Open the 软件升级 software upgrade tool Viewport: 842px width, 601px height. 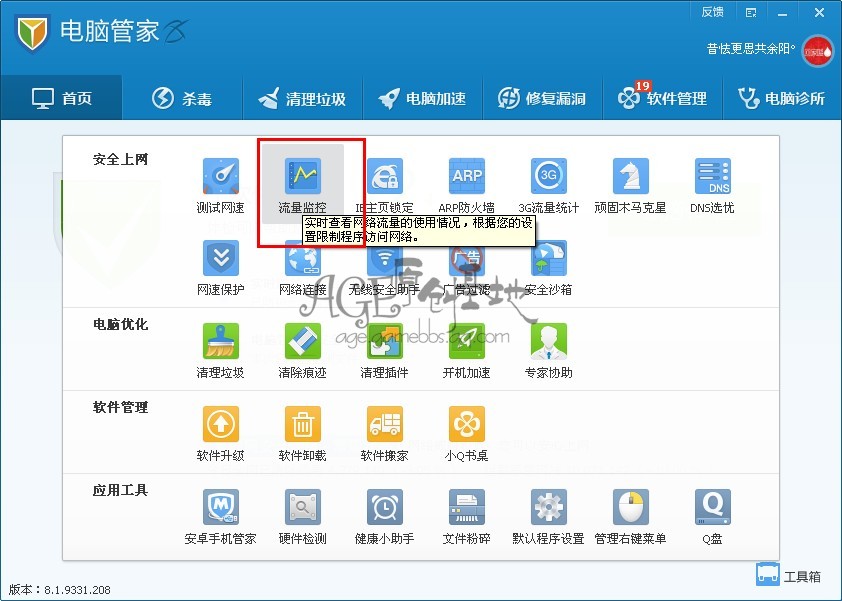point(220,434)
